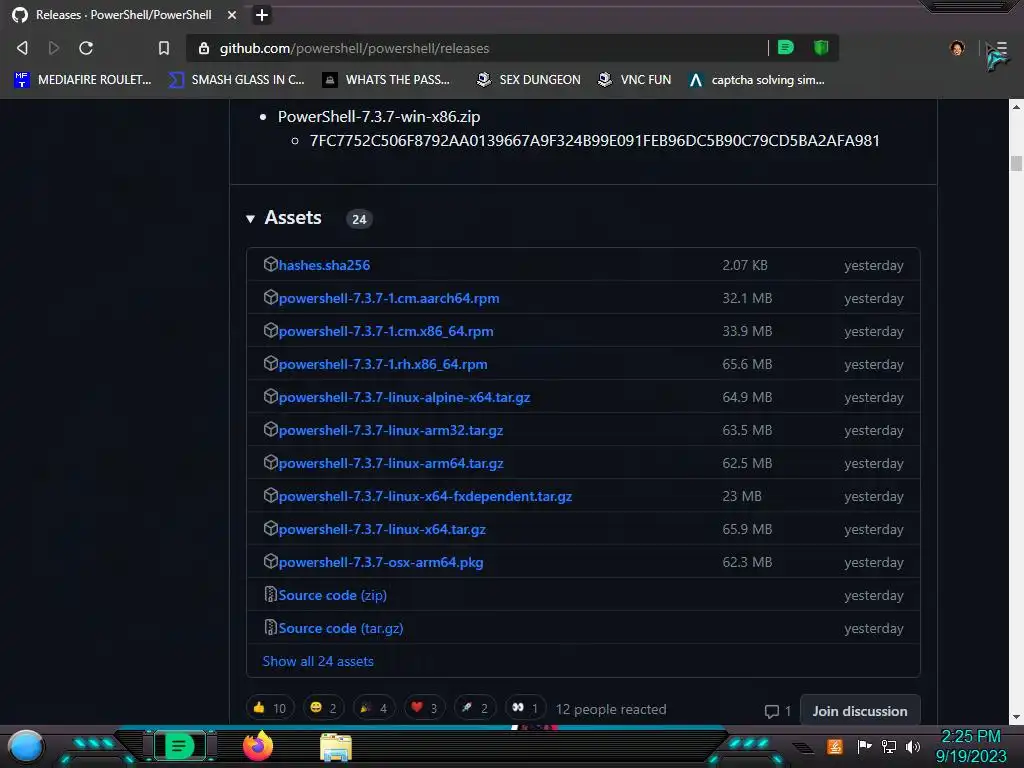Open the browser hamburger menu
The image size is (1024, 768).
(x=1001, y=48)
